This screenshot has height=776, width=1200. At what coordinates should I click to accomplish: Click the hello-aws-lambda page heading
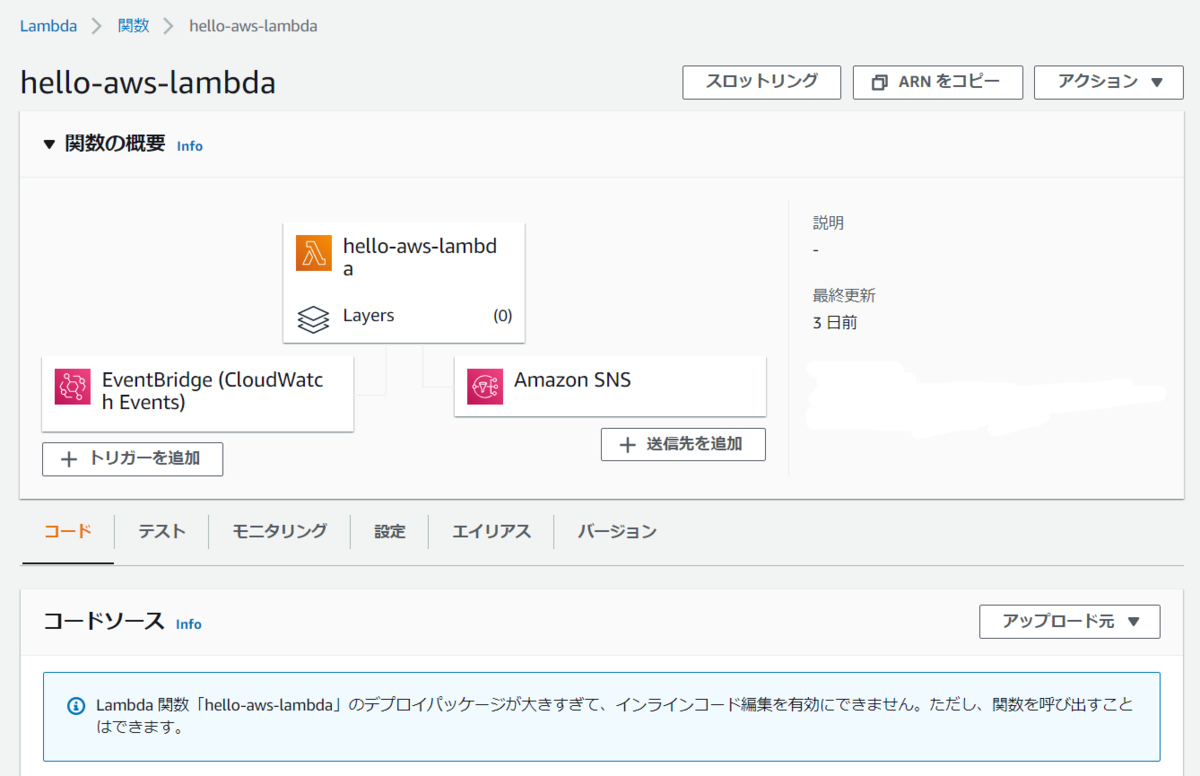148,83
